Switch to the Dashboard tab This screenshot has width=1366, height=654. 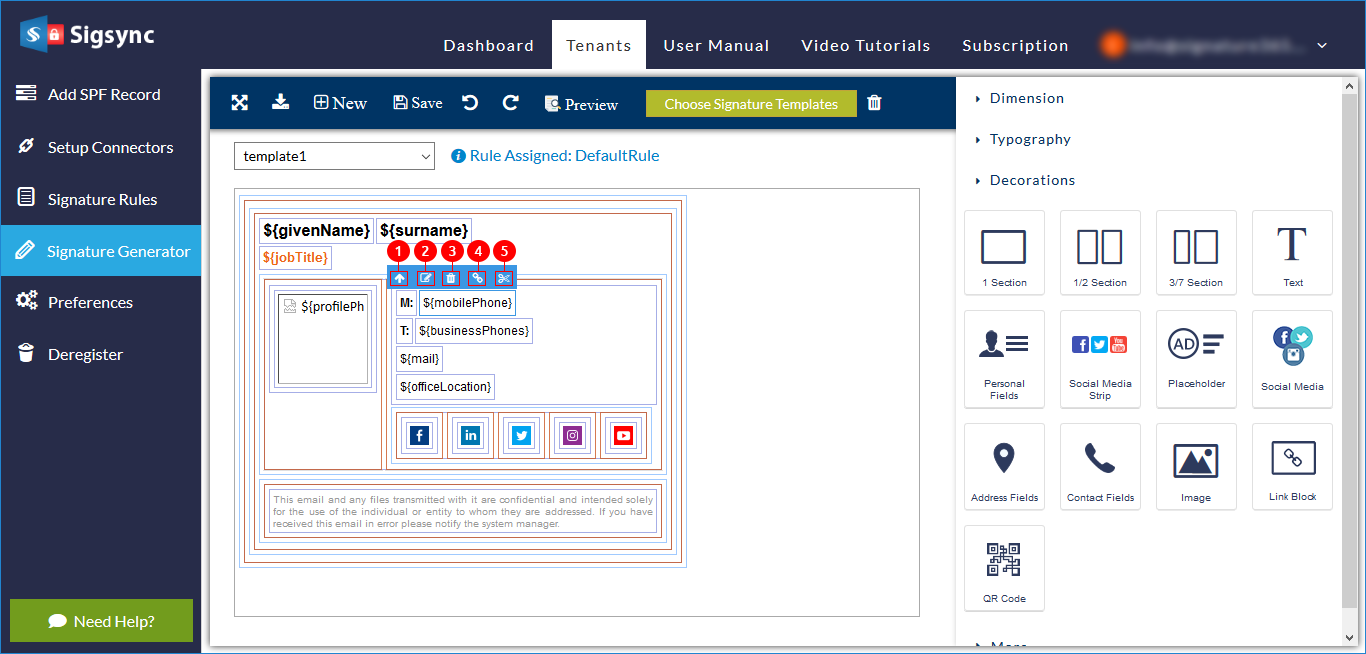tap(488, 46)
